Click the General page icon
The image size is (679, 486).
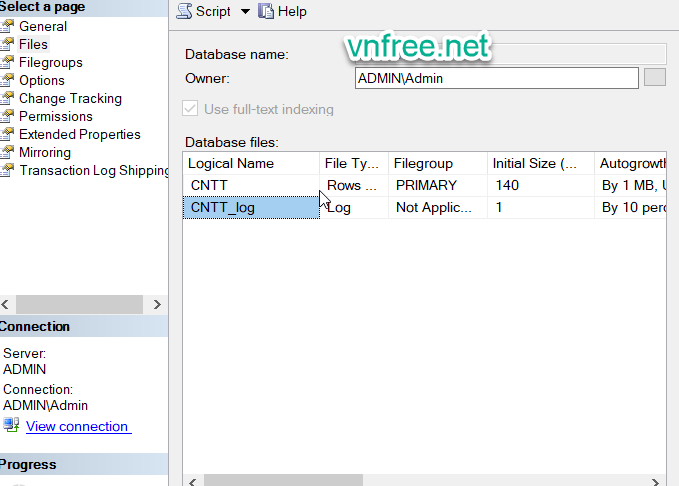[8, 26]
